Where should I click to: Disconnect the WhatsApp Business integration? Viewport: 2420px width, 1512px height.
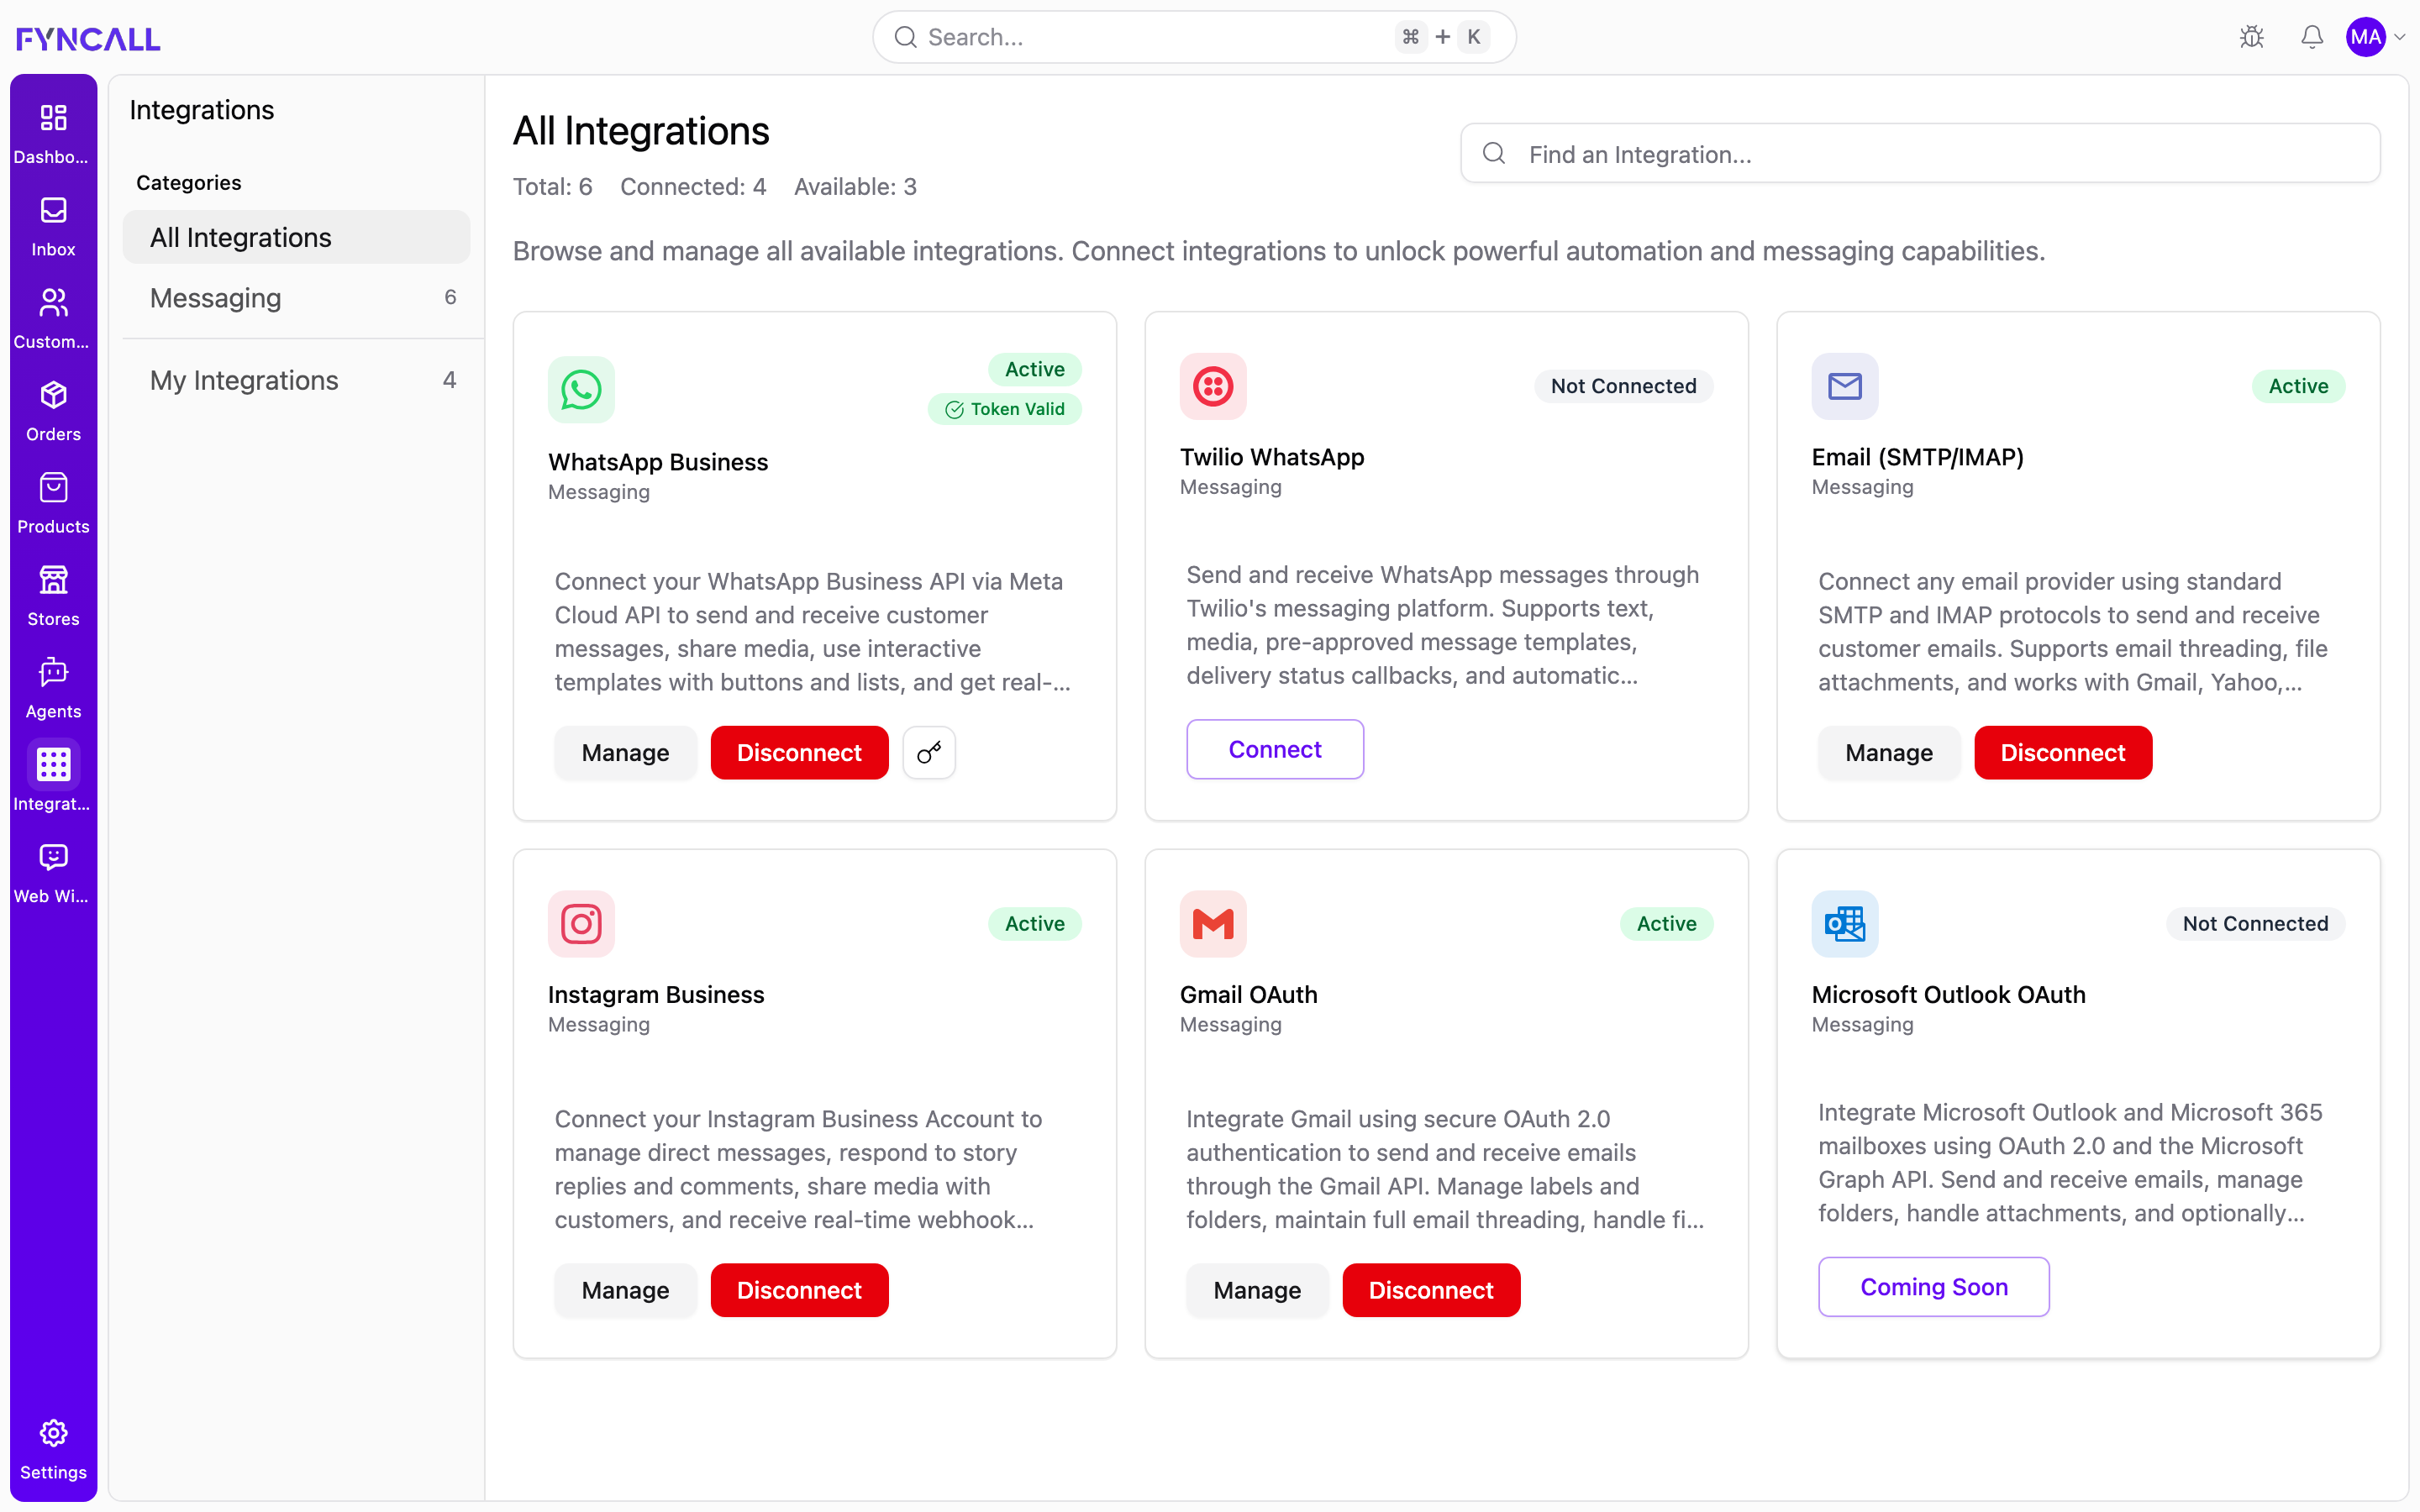799,752
